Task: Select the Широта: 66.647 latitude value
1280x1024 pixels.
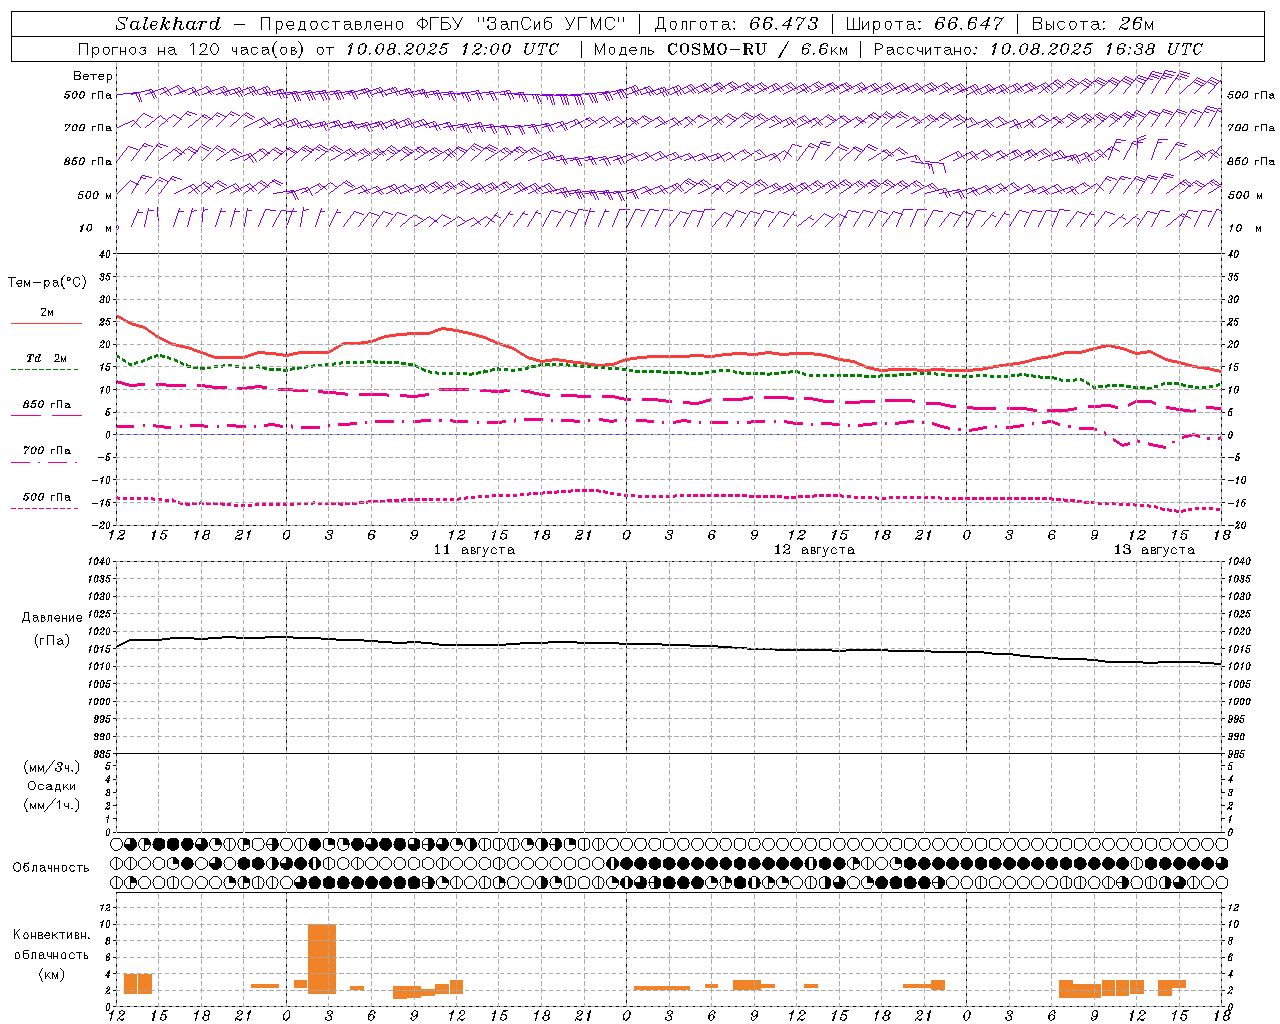Action: [x=925, y=24]
